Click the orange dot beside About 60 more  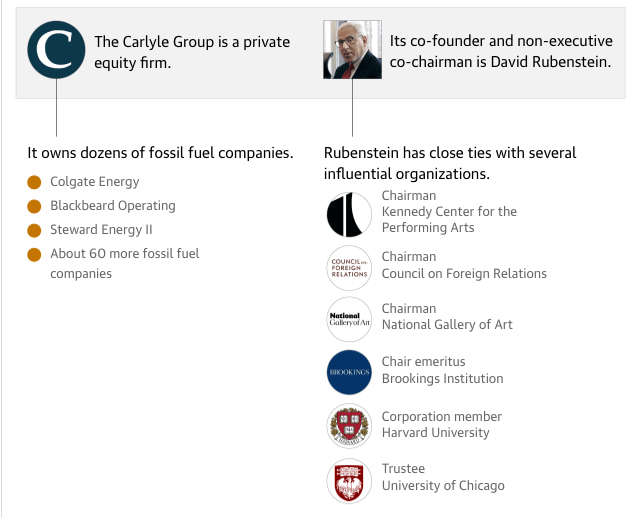click(x=34, y=254)
